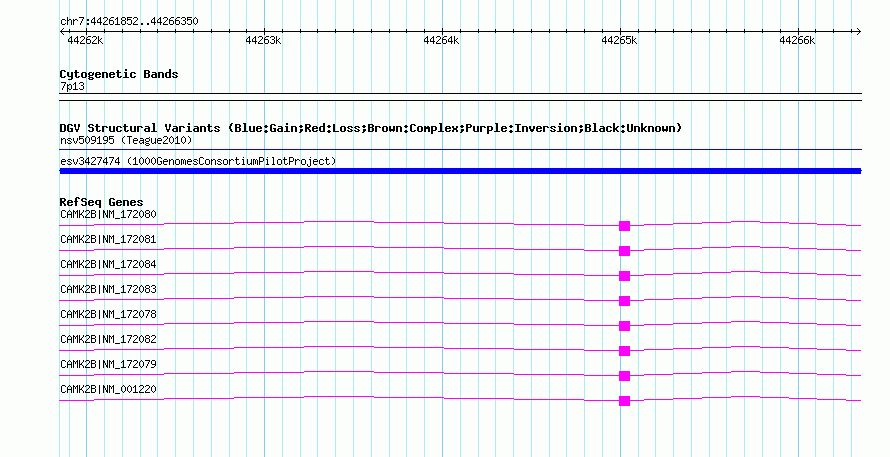This screenshot has height=457, width=890.
Task: Click the thin blue nsv509195 gain line
Action: pos(460,150)
